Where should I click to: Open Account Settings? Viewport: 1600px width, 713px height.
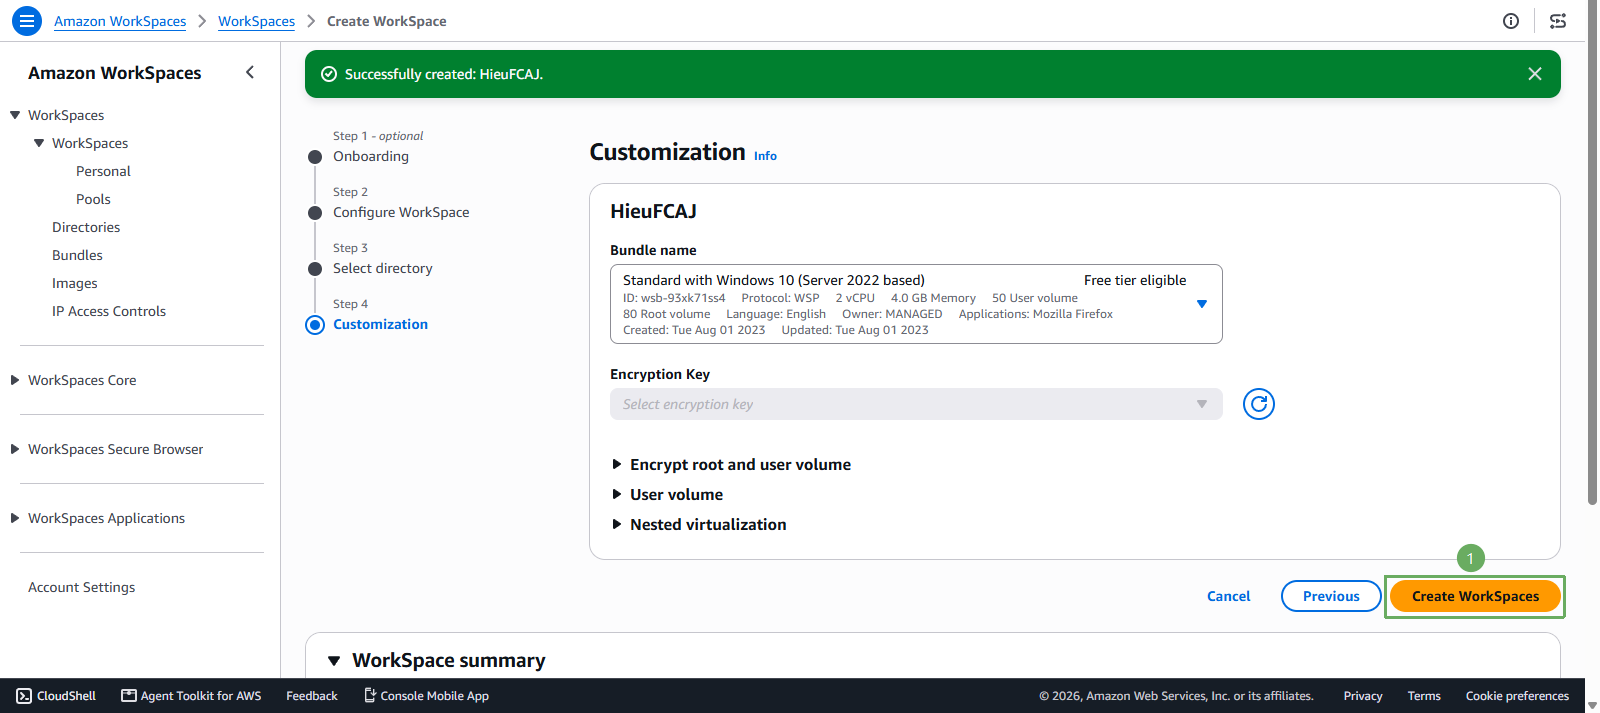pyautogui.click(x=81, y=587)
